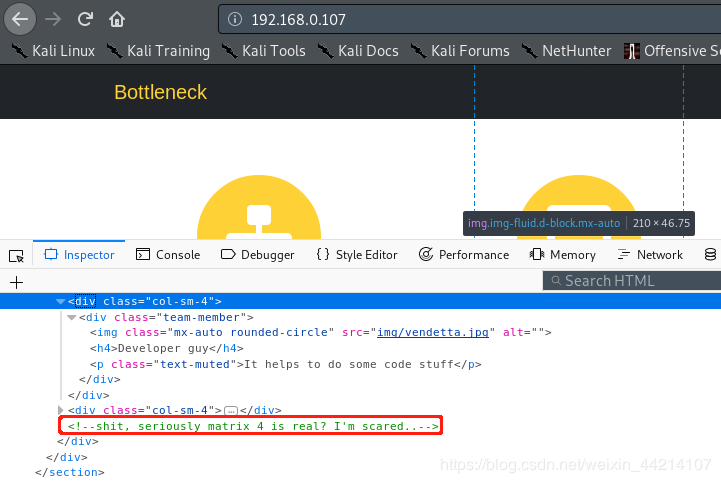Expand the collapsed div col-sm-4 node

pyautogui.click(x=60, y=410)
